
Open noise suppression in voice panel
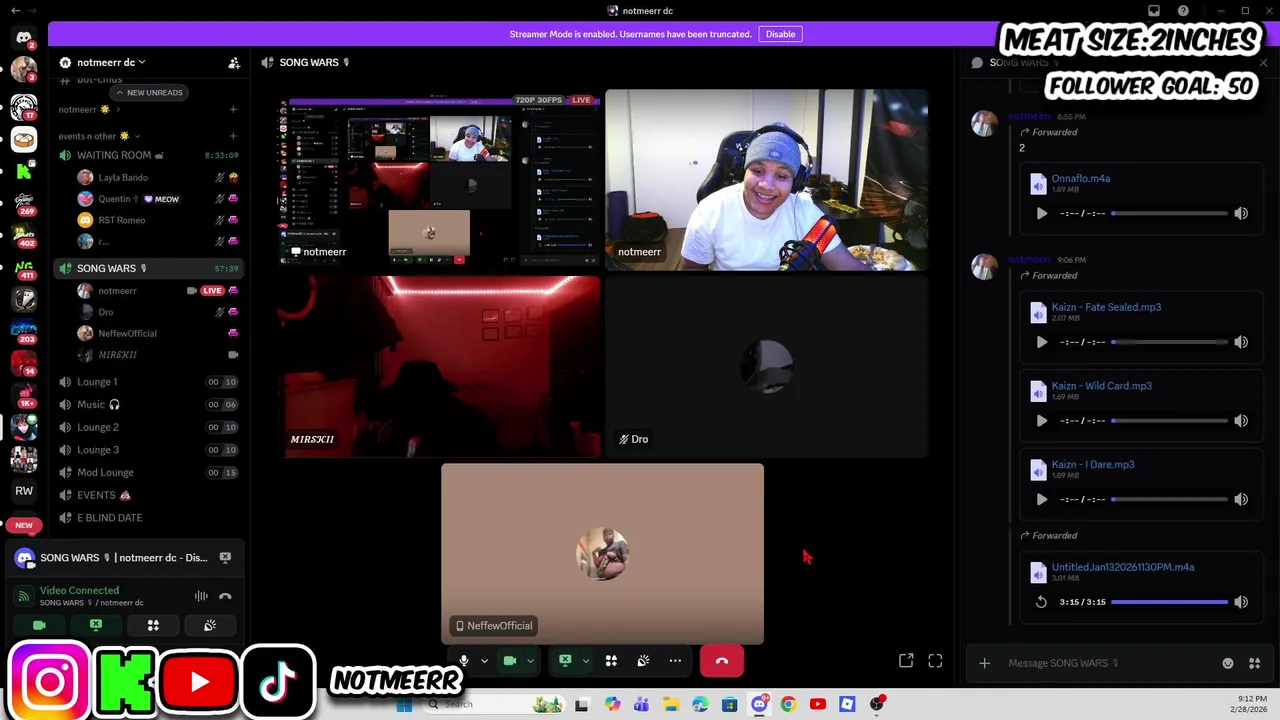coord(201,597)
